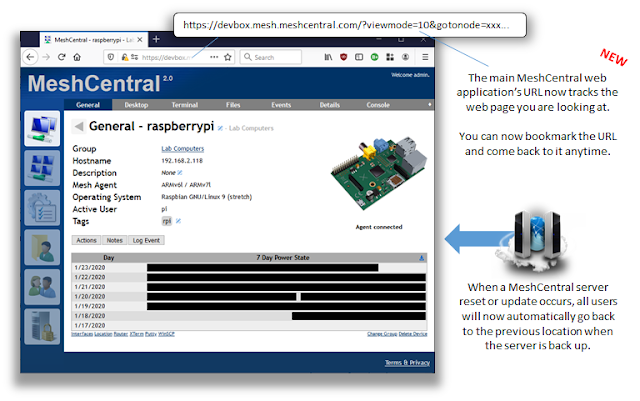Image resolution: width=640 pixels, height=401 pixels.
Task: Click the 1/20/2020 power state row
Action: tap(249, 296)
